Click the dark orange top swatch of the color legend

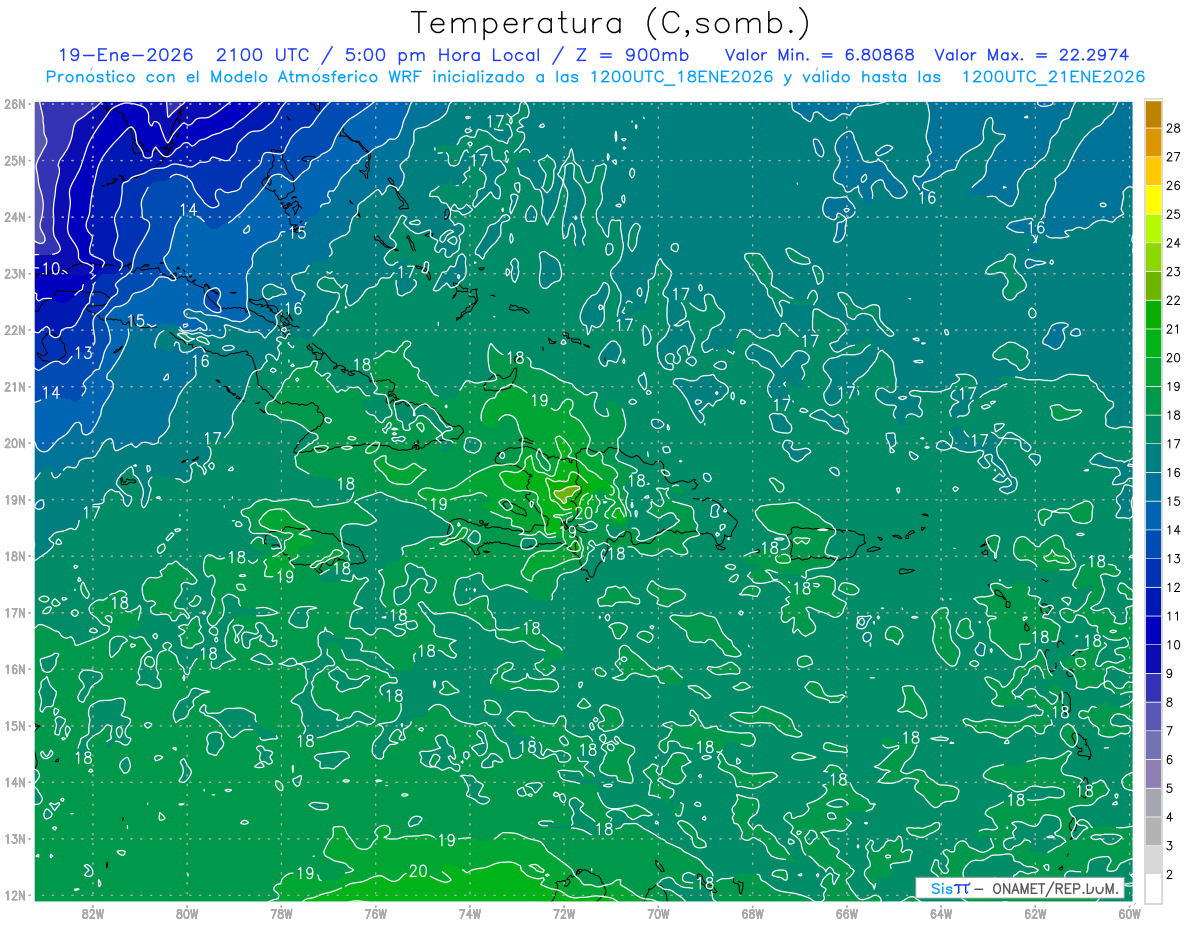point(1153,115)
